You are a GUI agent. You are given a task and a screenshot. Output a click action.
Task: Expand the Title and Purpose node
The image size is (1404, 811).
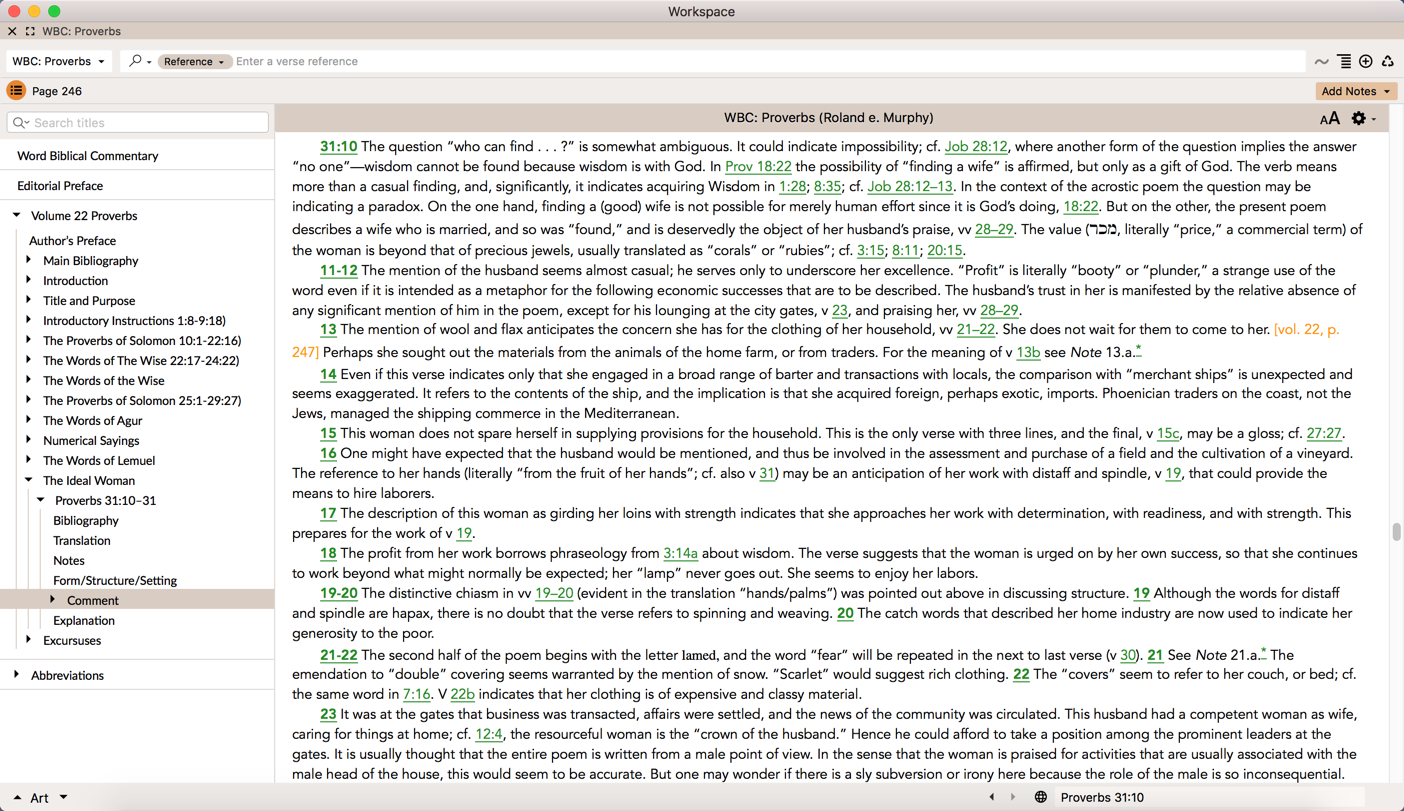[29, 300]
